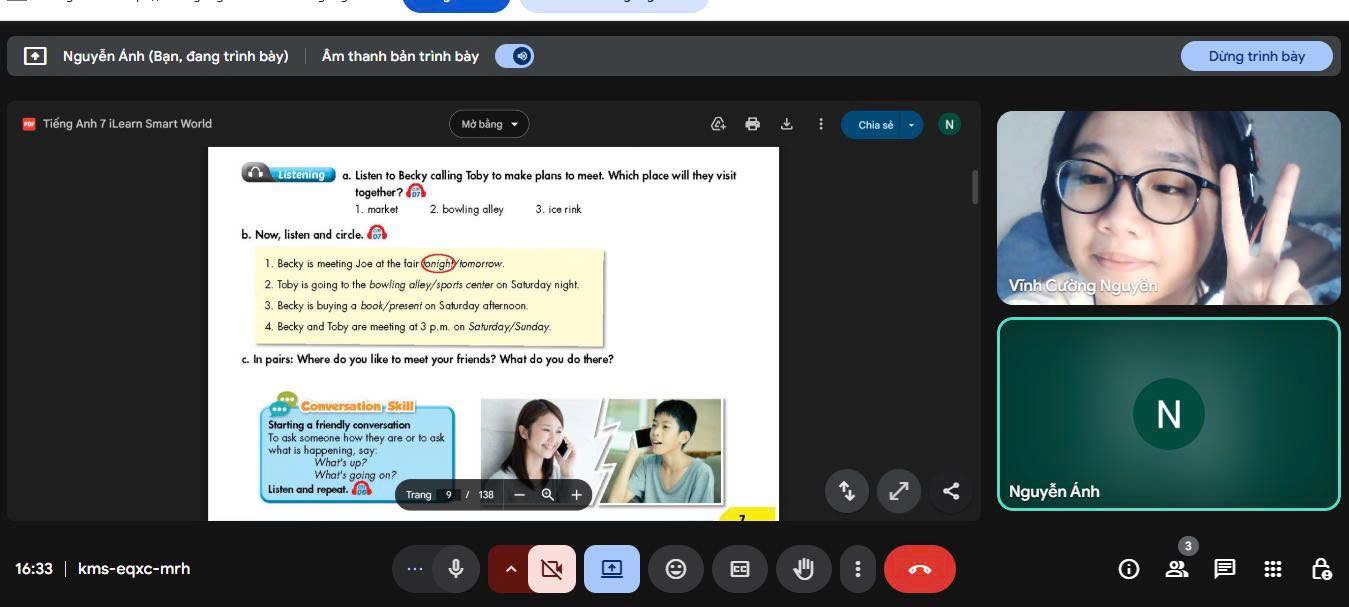This screenshot has height=607, width=1349.
Task: Click the Chia sẻ button
Action: [x=872, y=124]
